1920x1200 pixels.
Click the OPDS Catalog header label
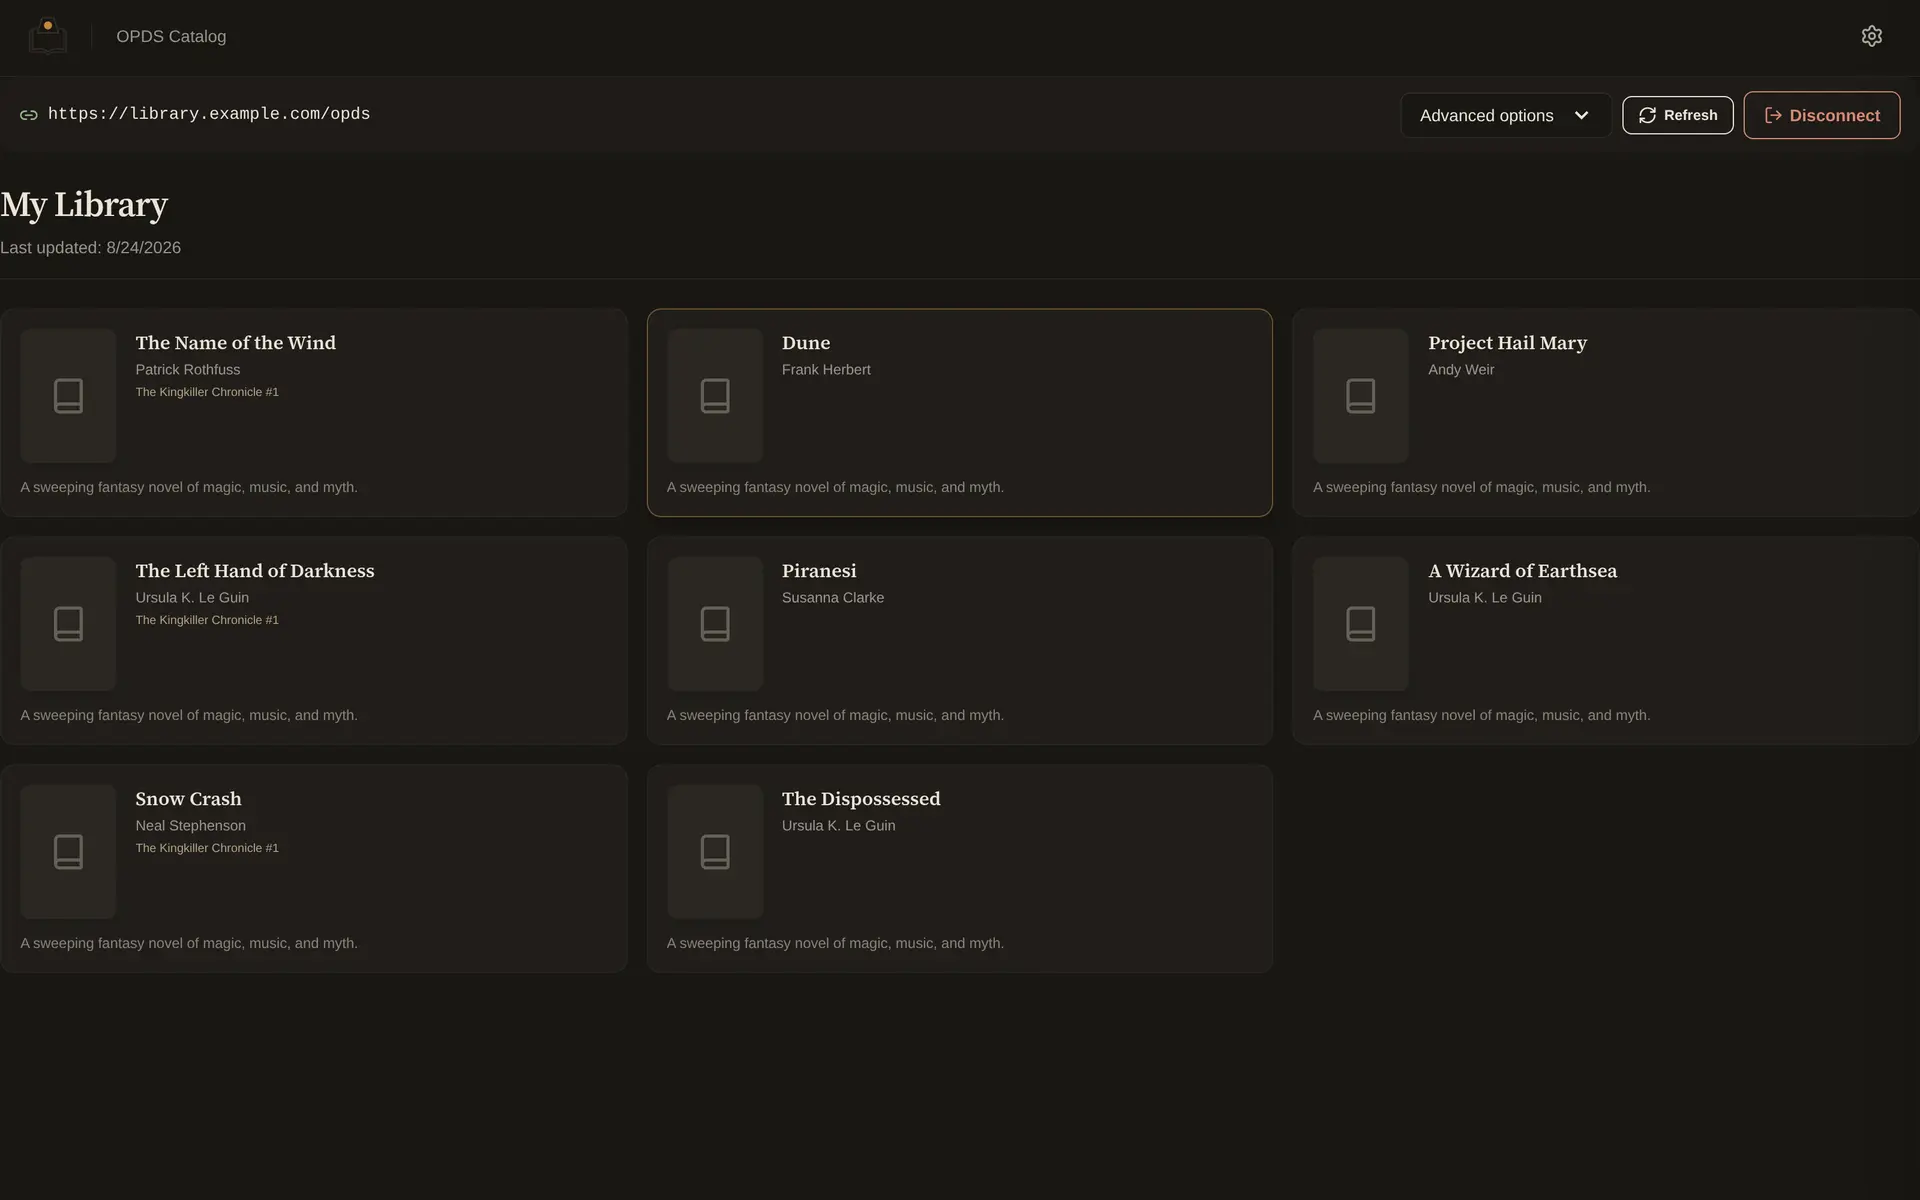click(171, 36)
